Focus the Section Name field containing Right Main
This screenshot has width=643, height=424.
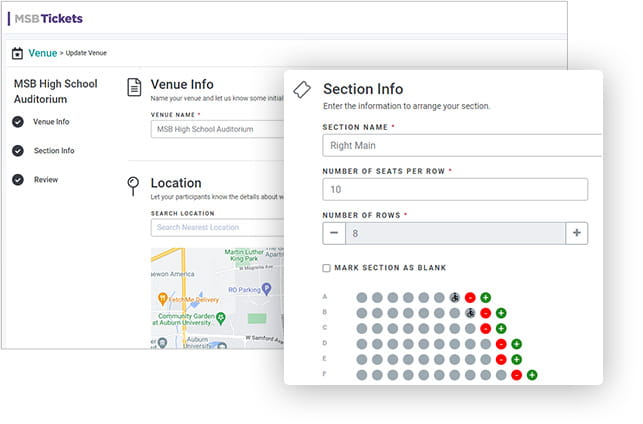click(462, 146)
